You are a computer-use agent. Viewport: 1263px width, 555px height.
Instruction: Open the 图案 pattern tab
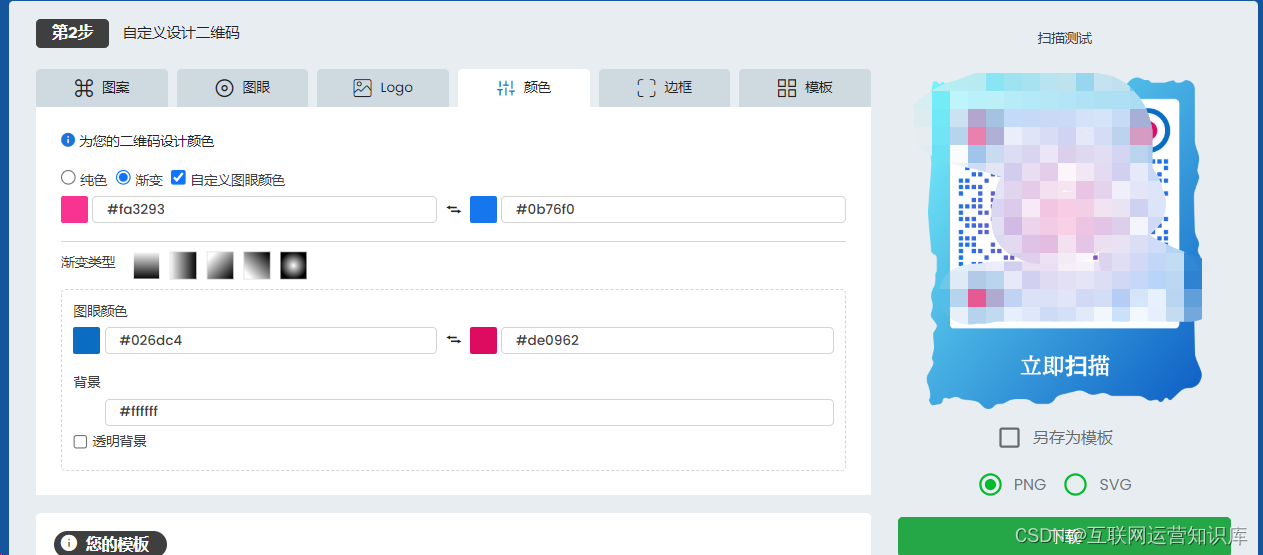tap(102, 88)
